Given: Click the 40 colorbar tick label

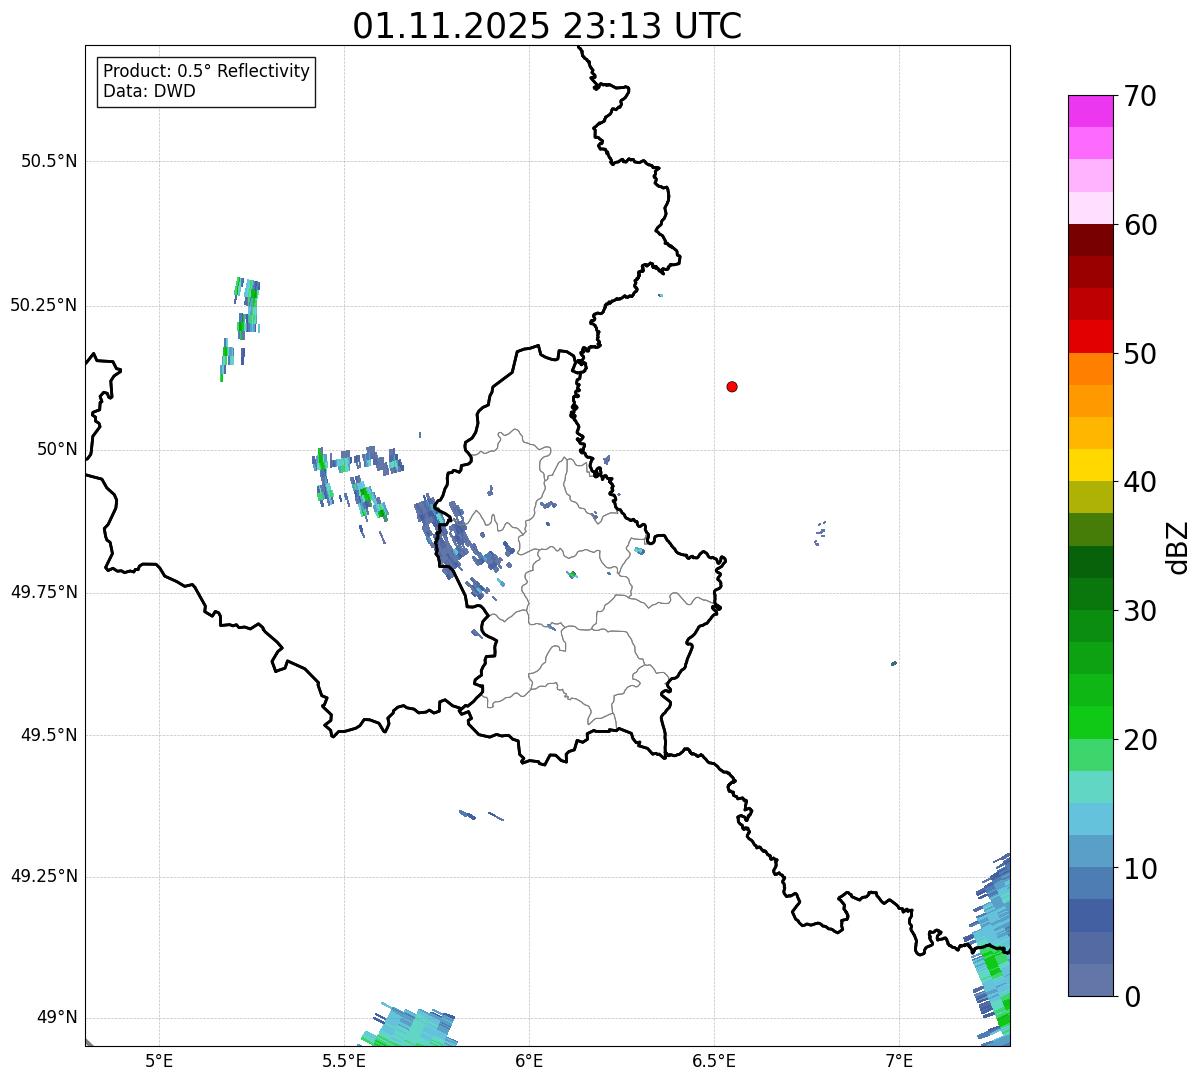Looking at the screenshot, I should pyautogui.click(x=1140, y=482).
